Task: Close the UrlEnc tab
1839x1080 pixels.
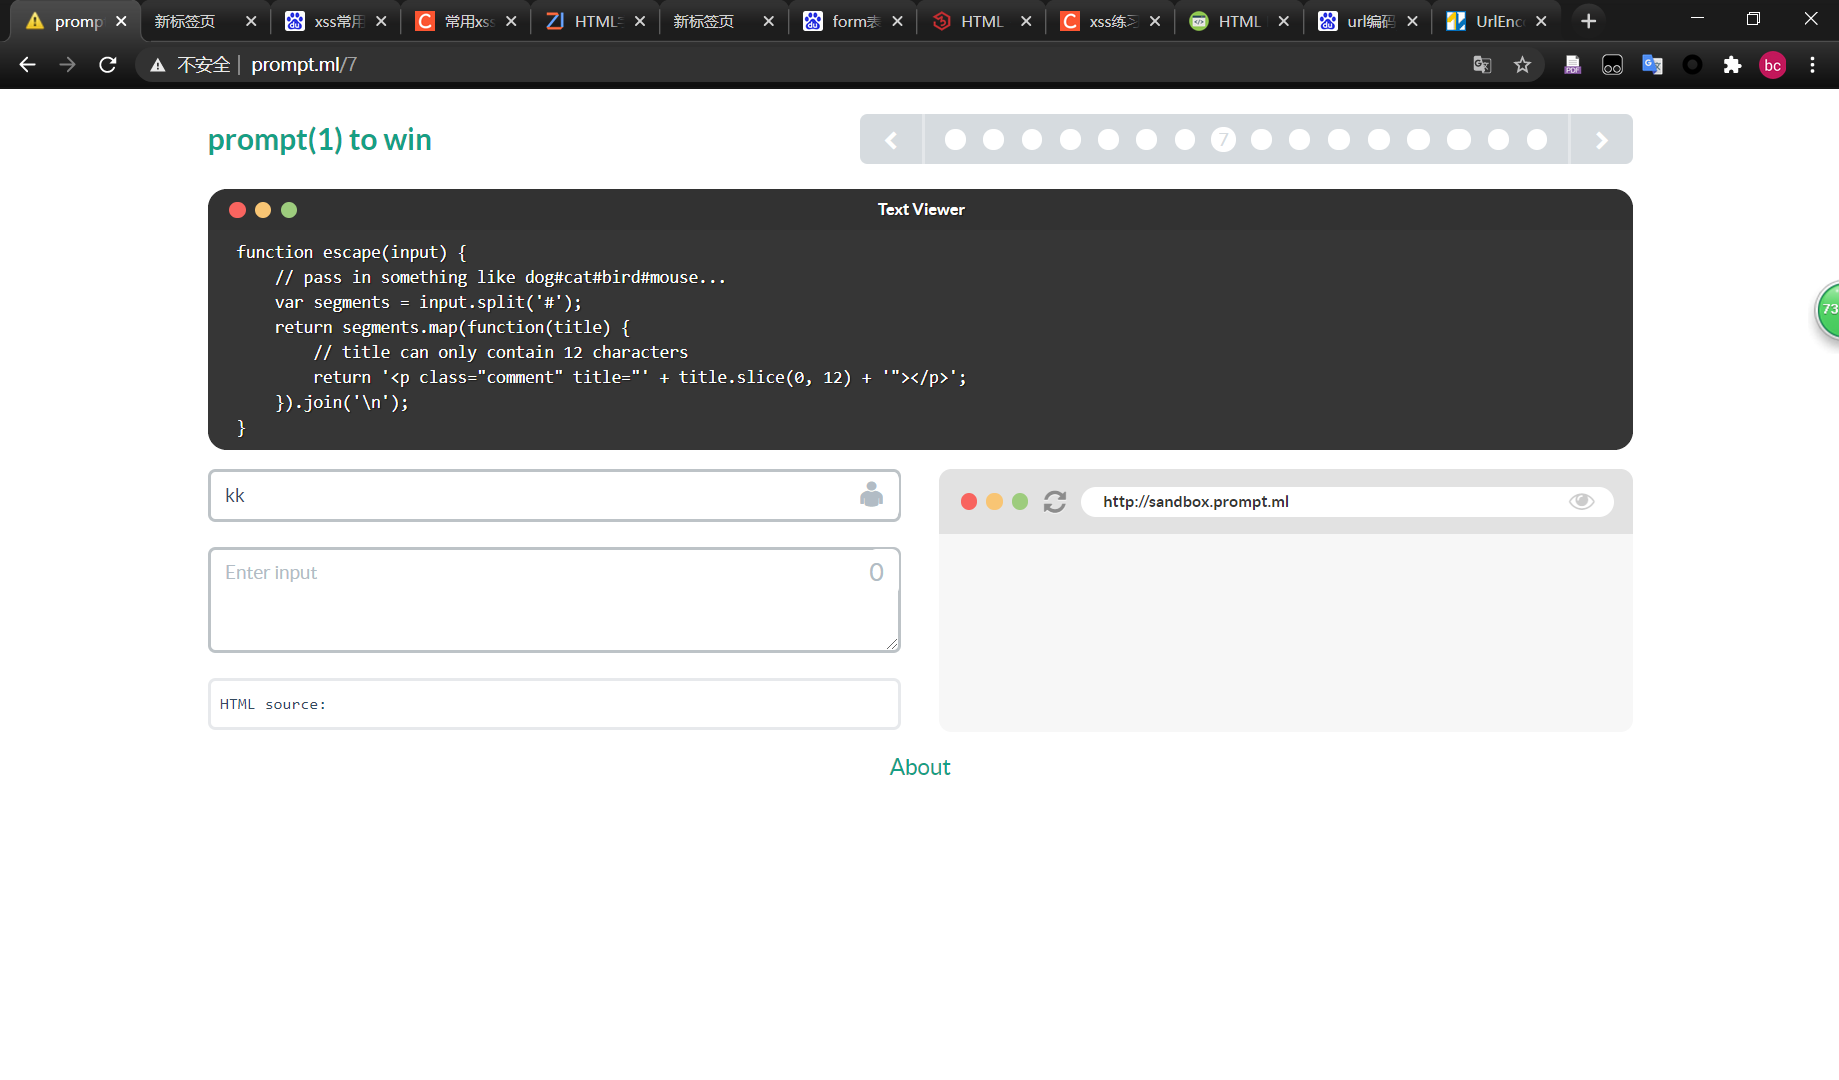Action: (1541, 21)
